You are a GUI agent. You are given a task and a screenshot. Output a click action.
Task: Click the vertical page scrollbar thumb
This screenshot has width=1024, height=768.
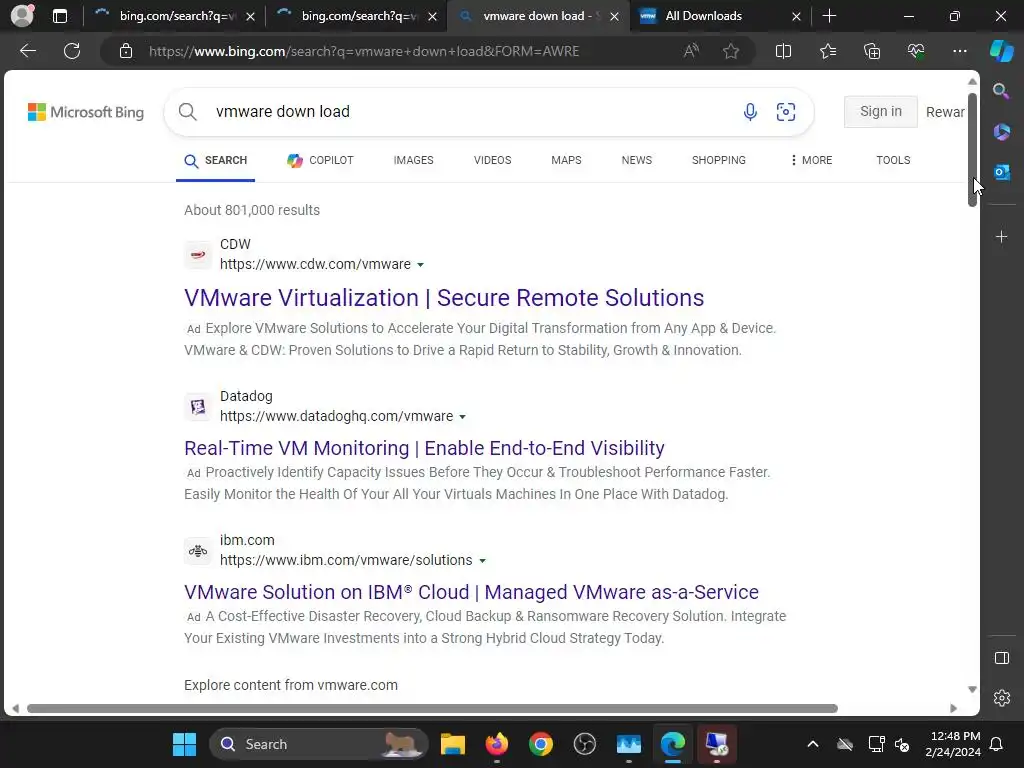[x=972, y=150]
